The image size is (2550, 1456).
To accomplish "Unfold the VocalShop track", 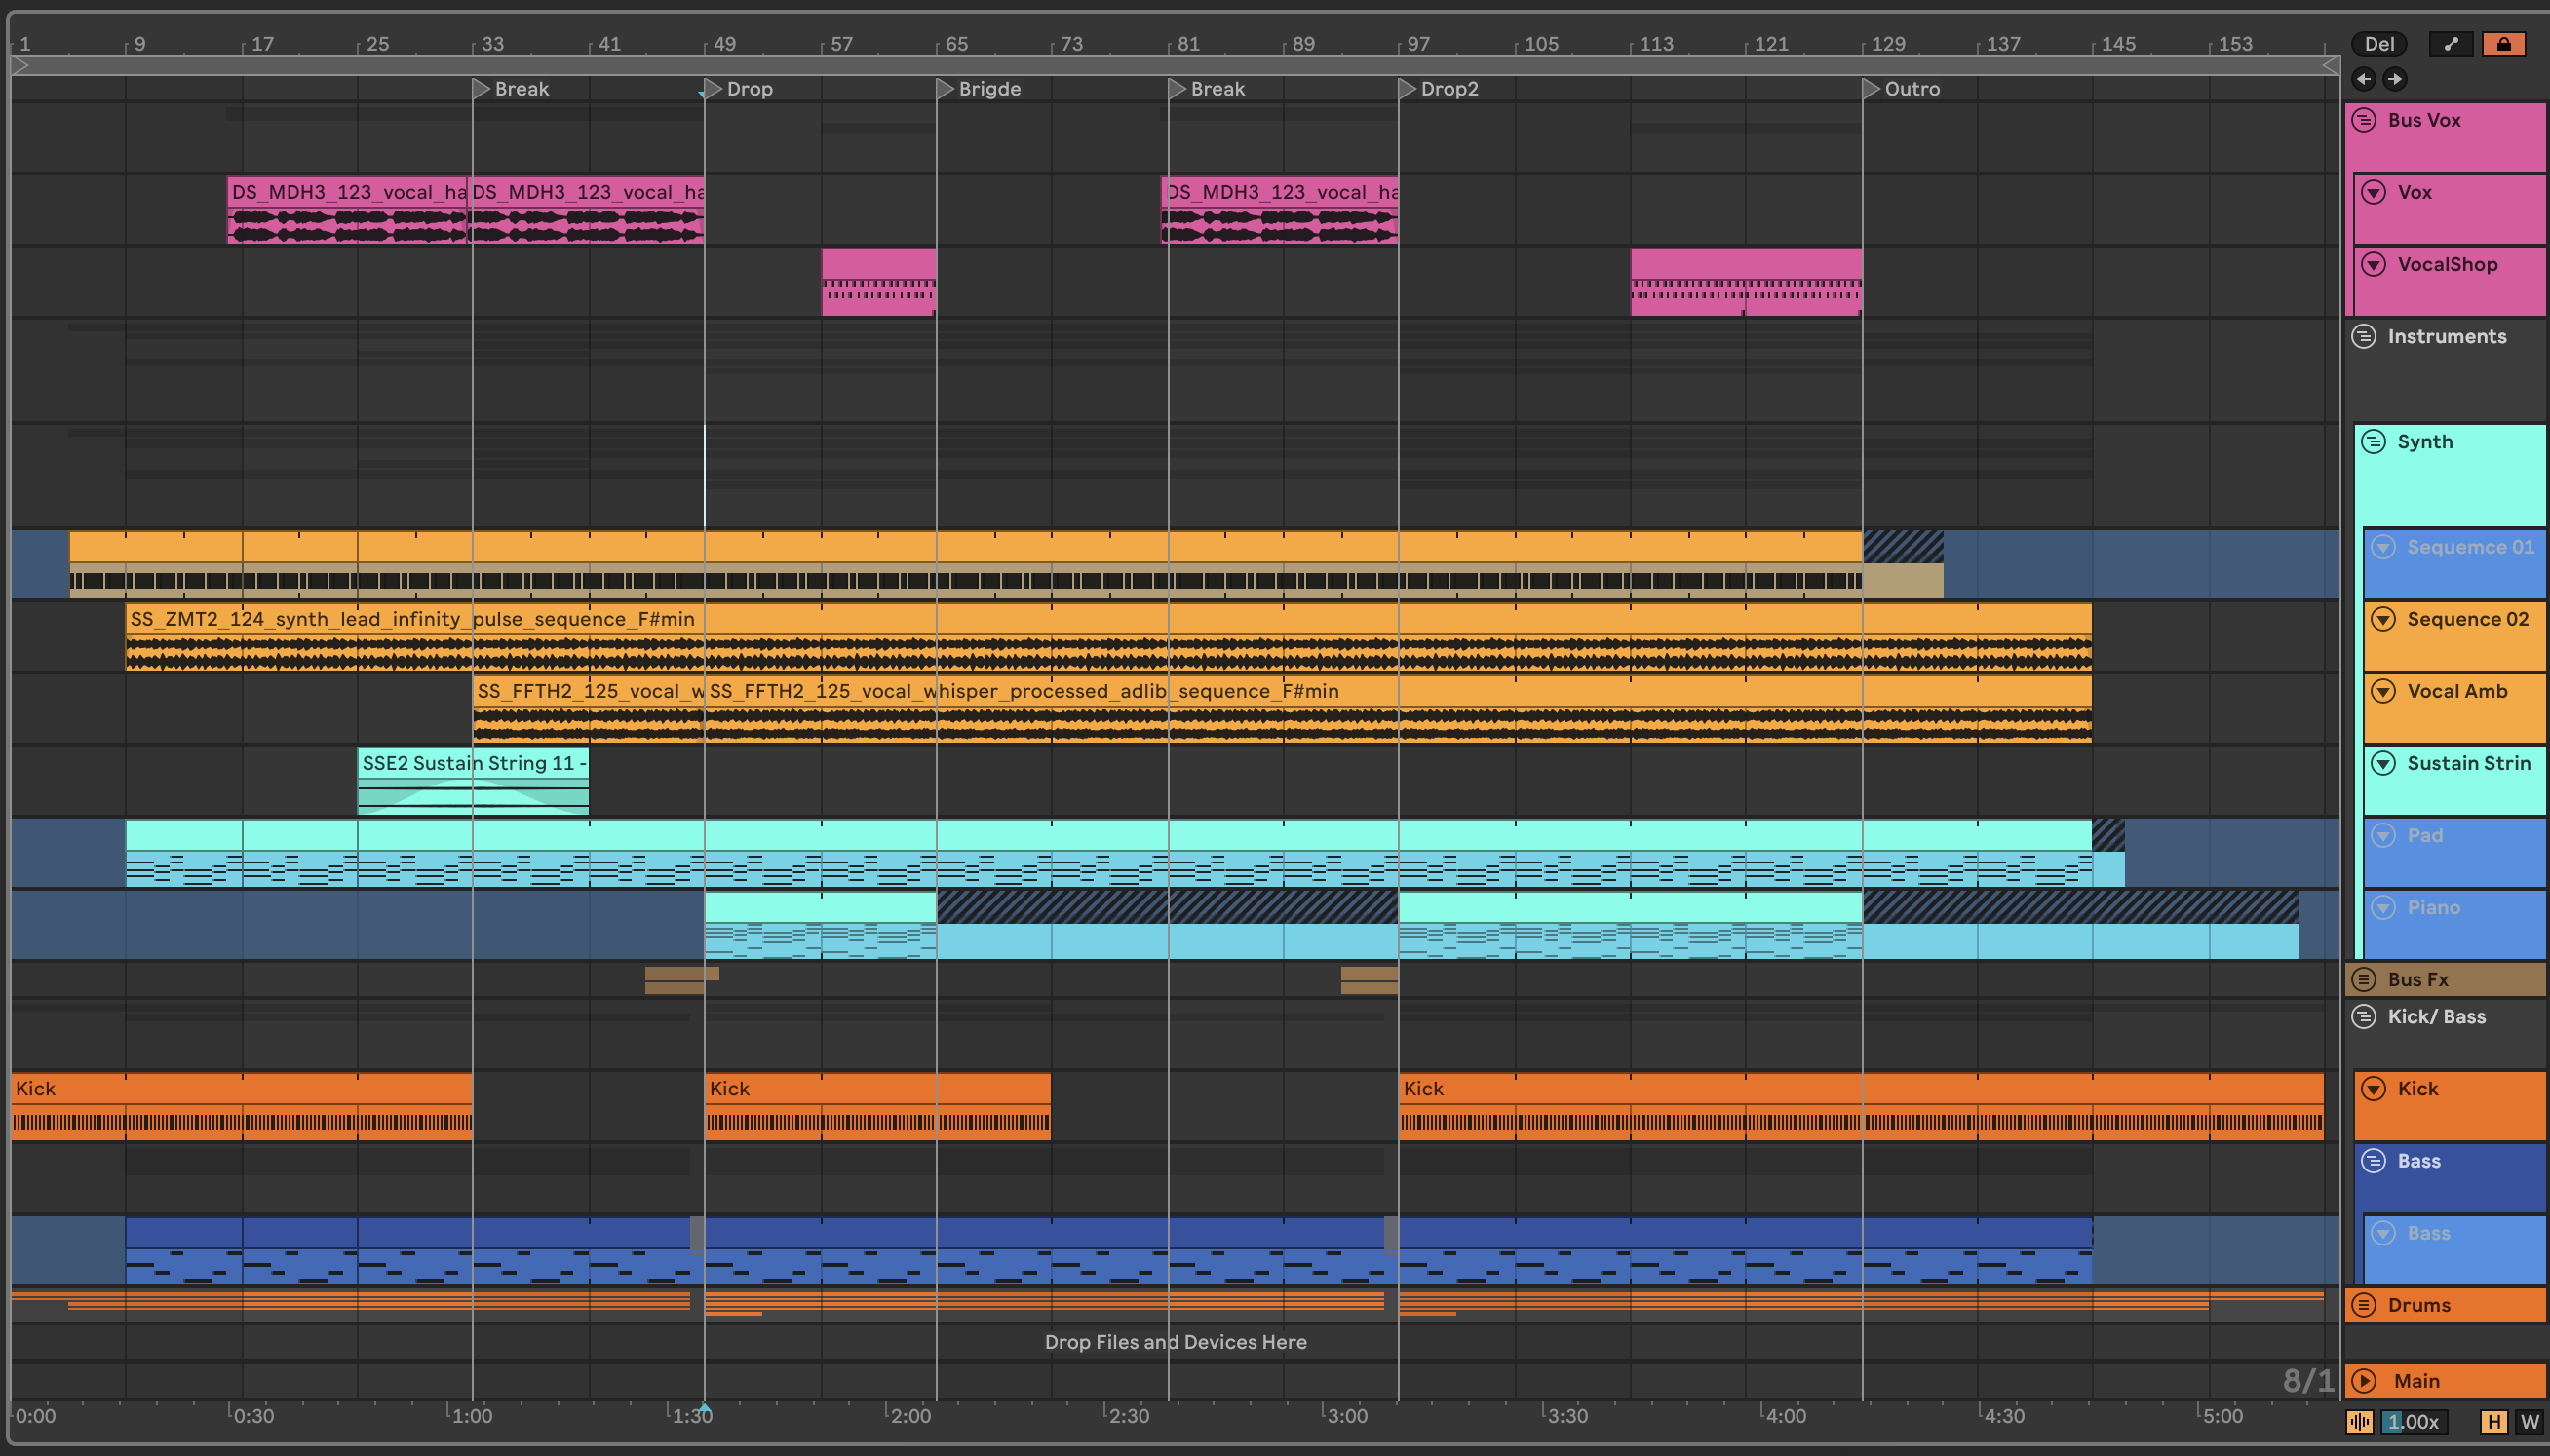I will (2374, 264).
